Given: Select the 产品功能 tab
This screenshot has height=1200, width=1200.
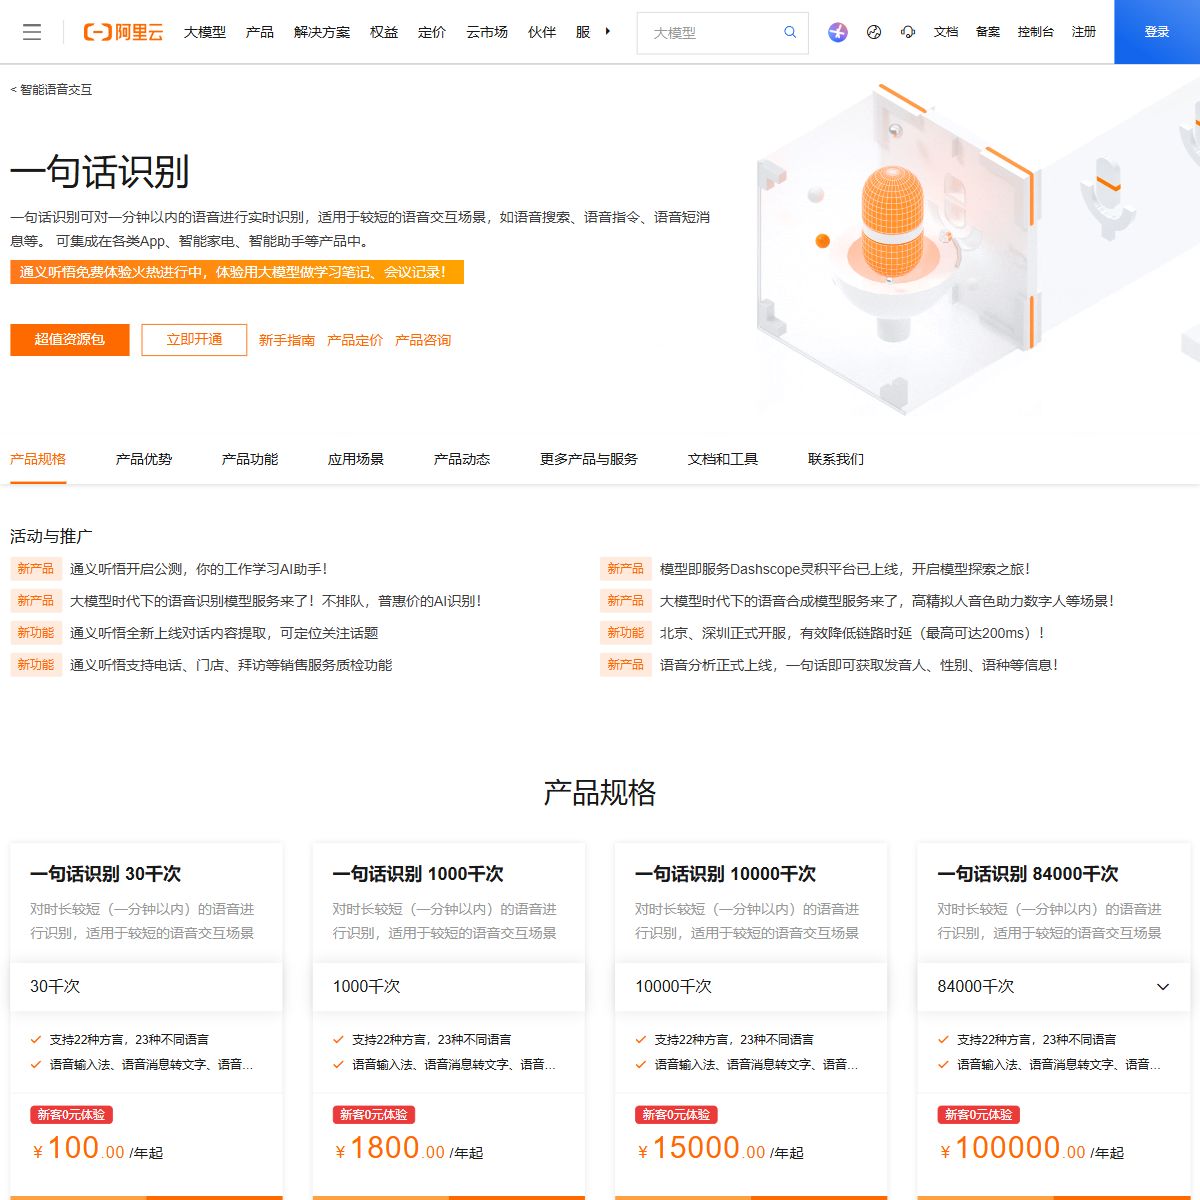Looking at the screenshot, I should 250,459.
